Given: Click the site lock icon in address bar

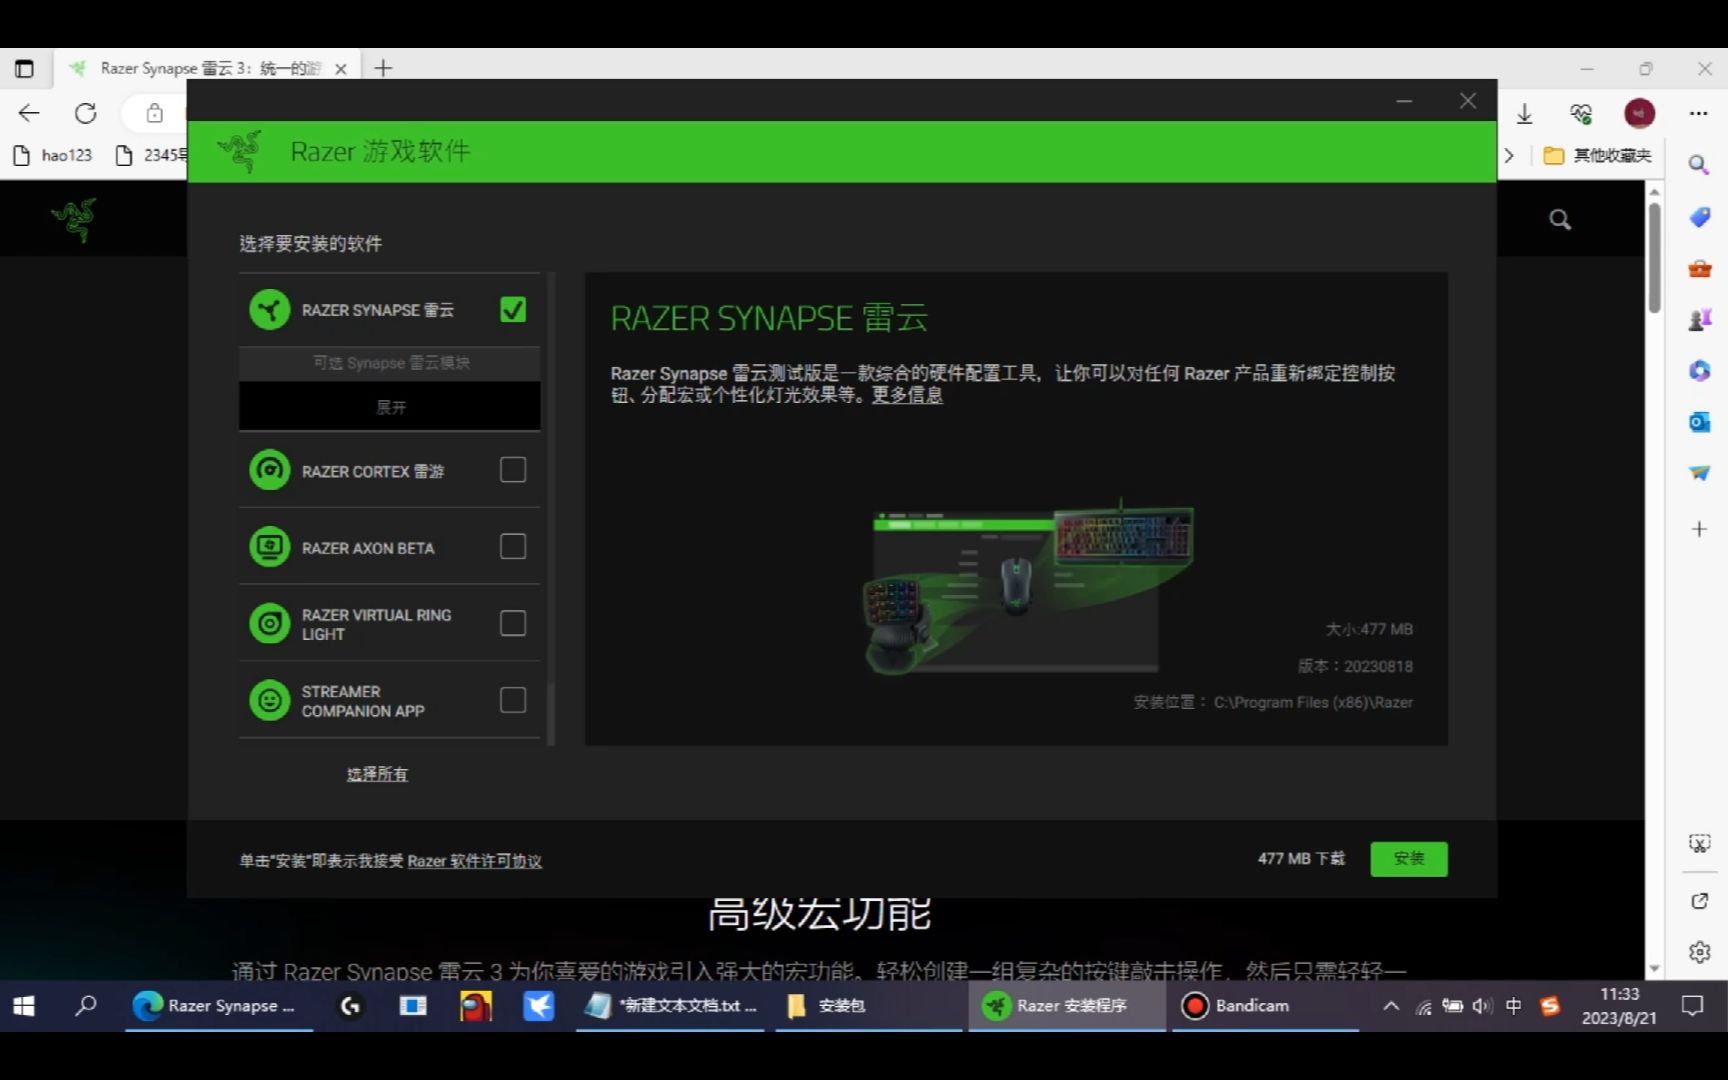Looking at the screenshot, I should pos(154,113).
